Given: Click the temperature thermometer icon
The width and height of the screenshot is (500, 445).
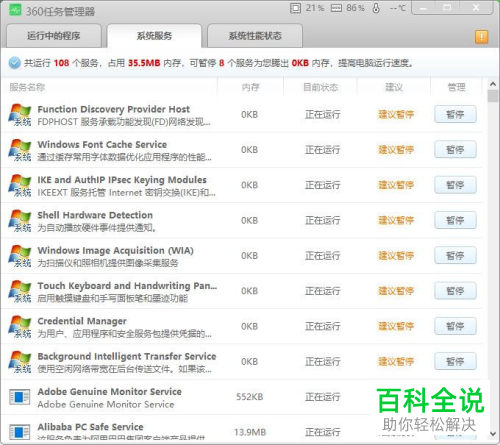Looking at the screenshot, I should (x=376, y=8).
